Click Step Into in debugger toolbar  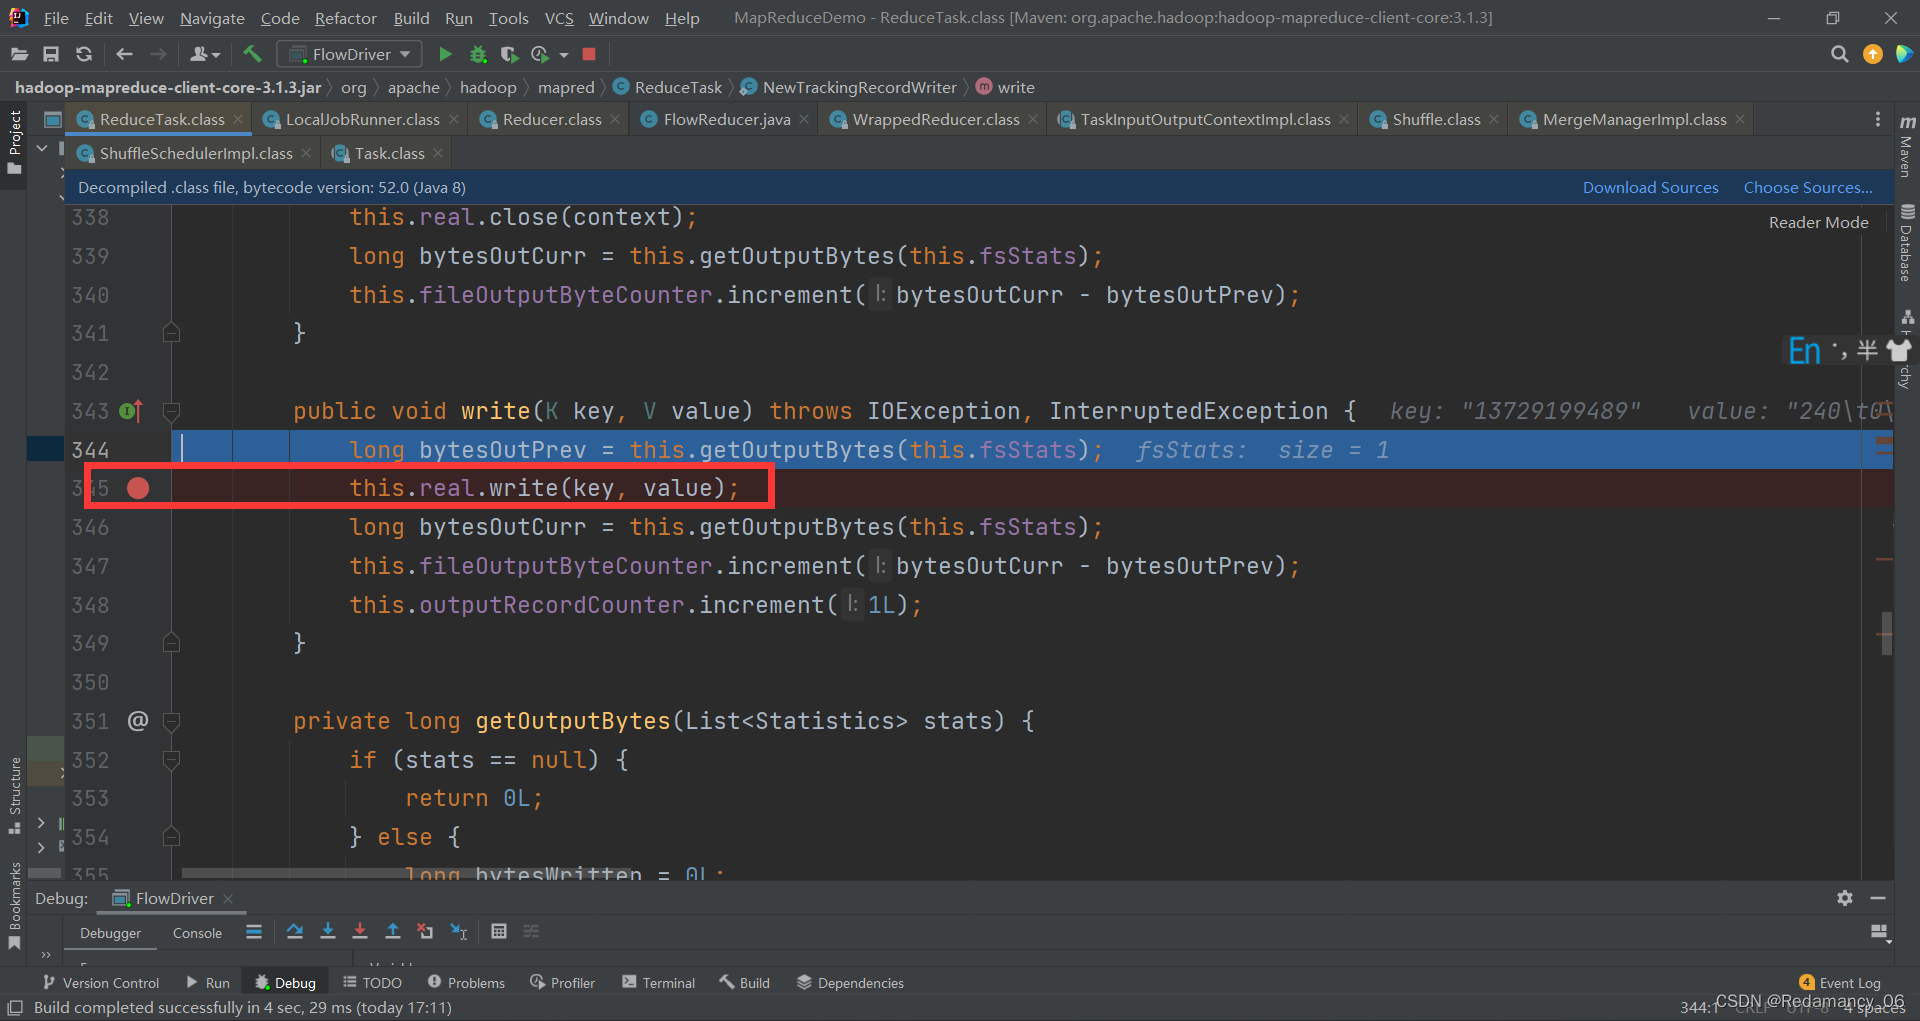[x=327, y=931]
